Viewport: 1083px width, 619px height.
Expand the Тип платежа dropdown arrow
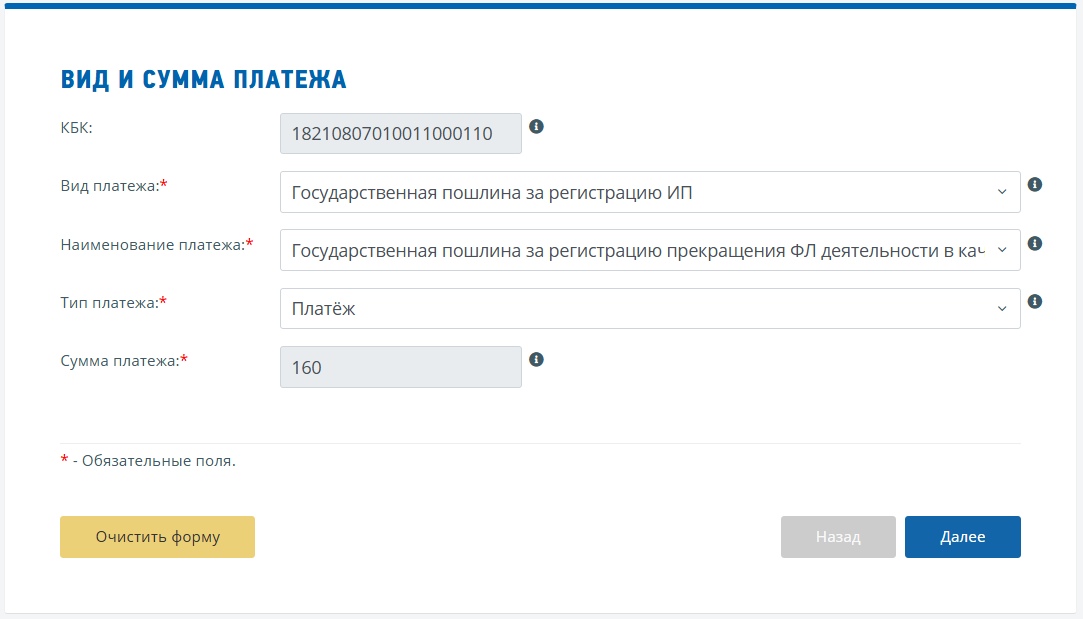(x=1005, y=308)
